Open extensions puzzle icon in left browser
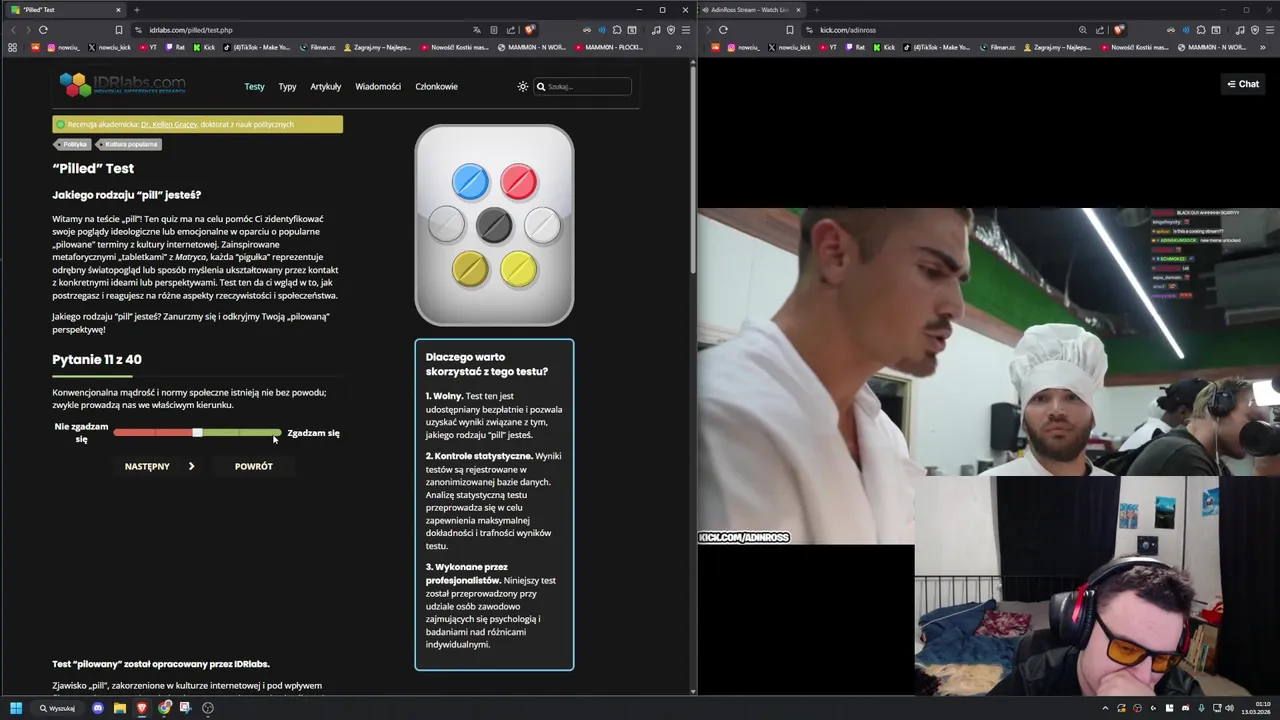Image resolution: width=1280 pixels, height=720 pixels. coord(616,30)
